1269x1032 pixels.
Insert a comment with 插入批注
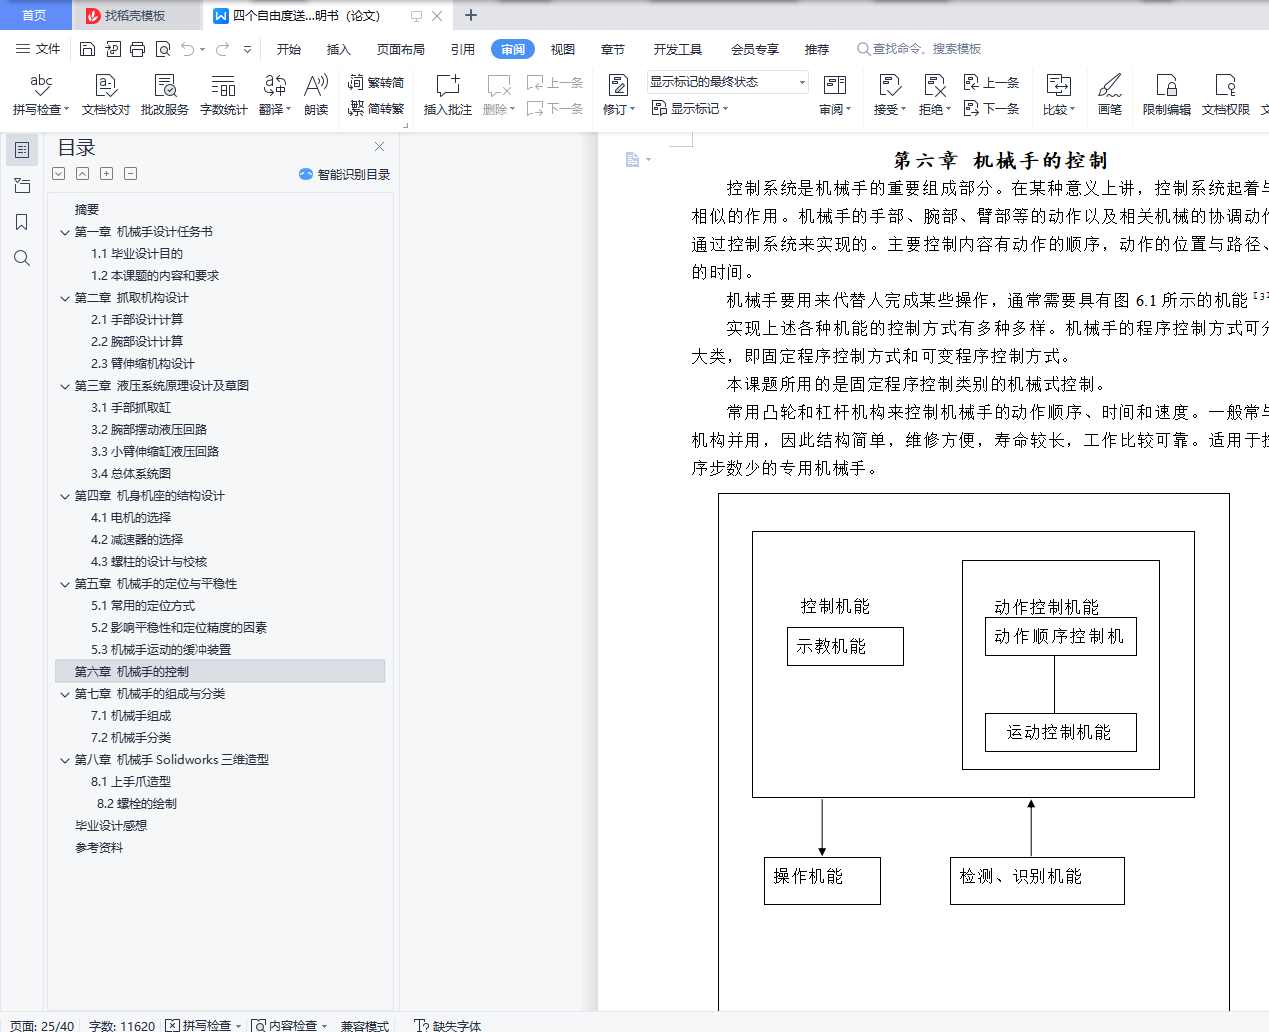pos(448,95)
